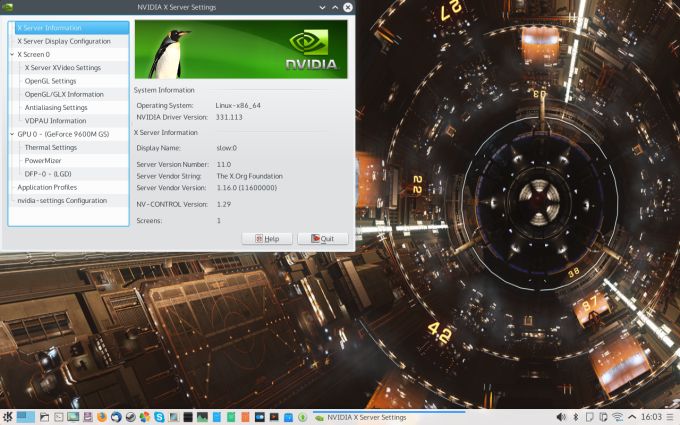Click the Help button
The height and width of the screenshot is (425, 680).
(267, 239)
